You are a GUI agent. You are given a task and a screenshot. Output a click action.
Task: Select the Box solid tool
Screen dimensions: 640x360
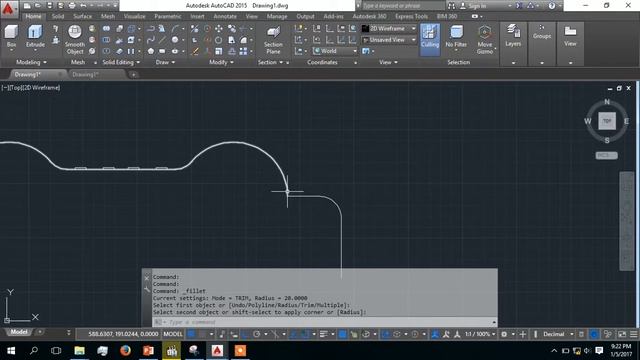[x=11, y=36]
